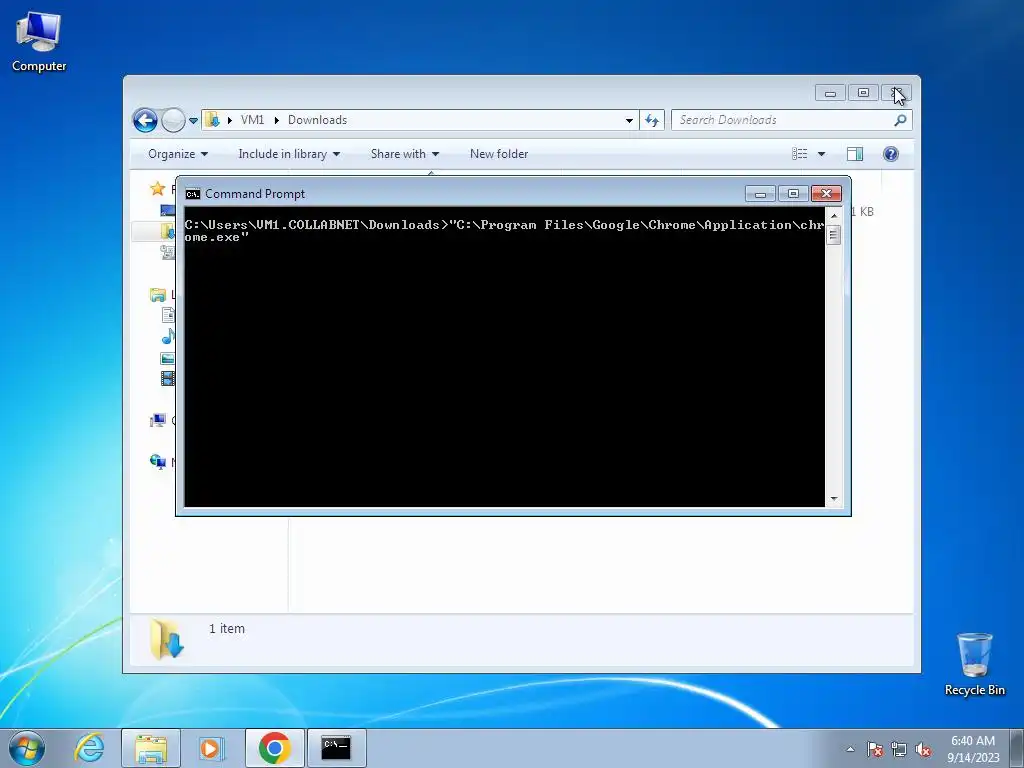Image resolution: width=1024 pixels, height=768 pixels.
Task: Open Include in library menu
Action: (289, 154)
